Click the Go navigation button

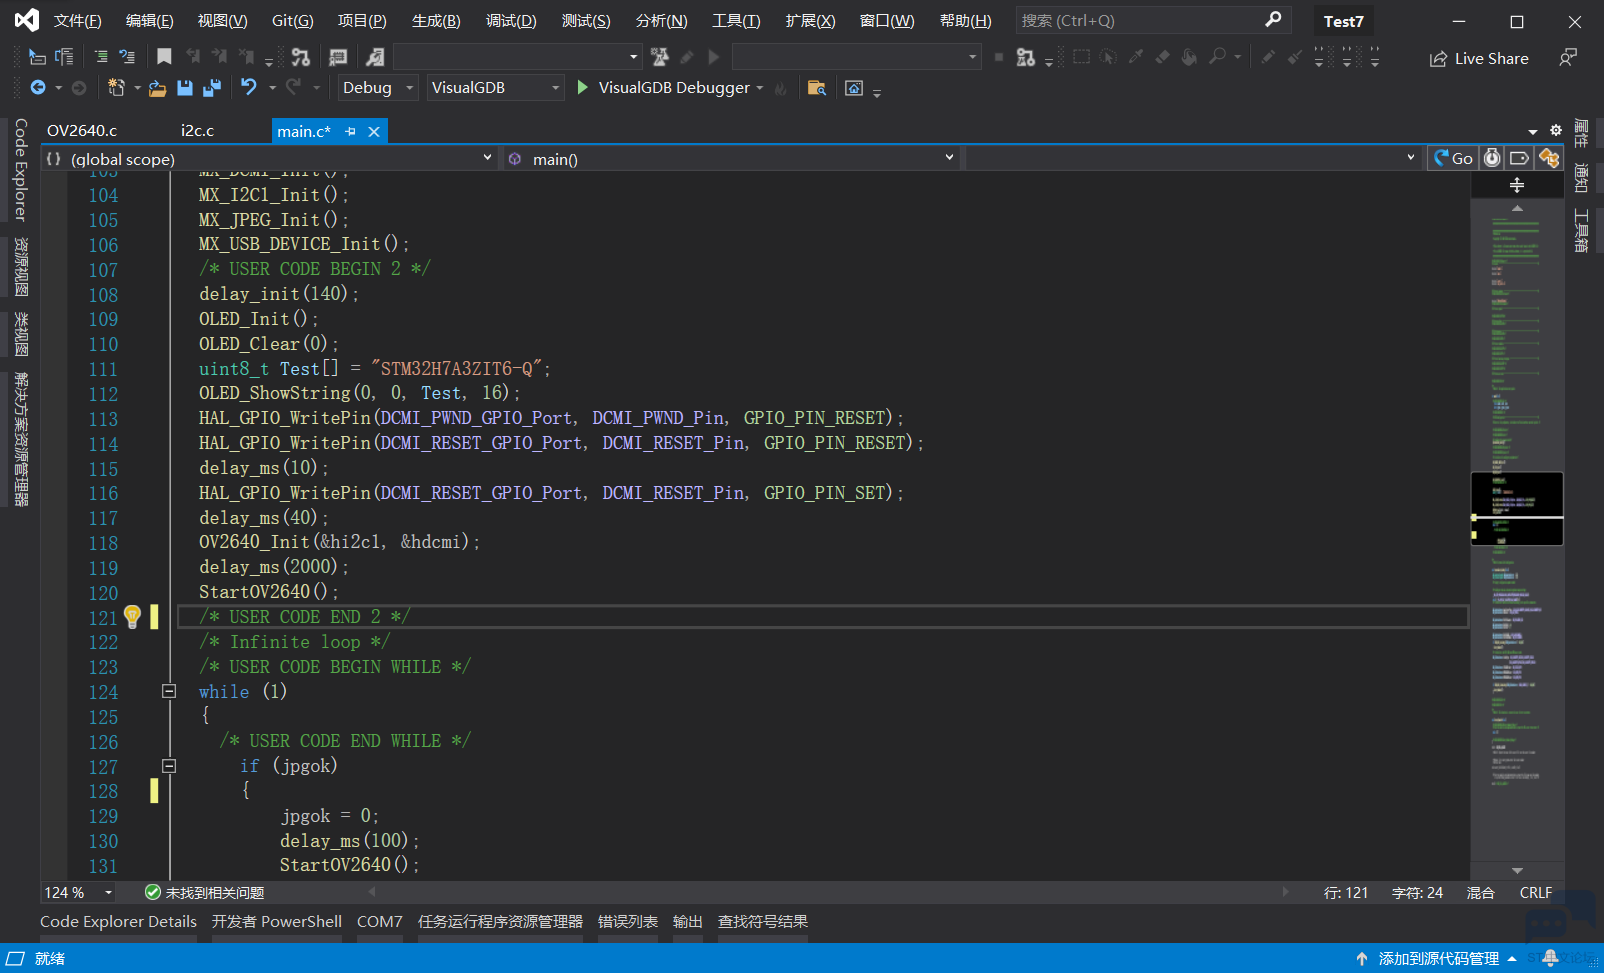(x=1453, y=158)
